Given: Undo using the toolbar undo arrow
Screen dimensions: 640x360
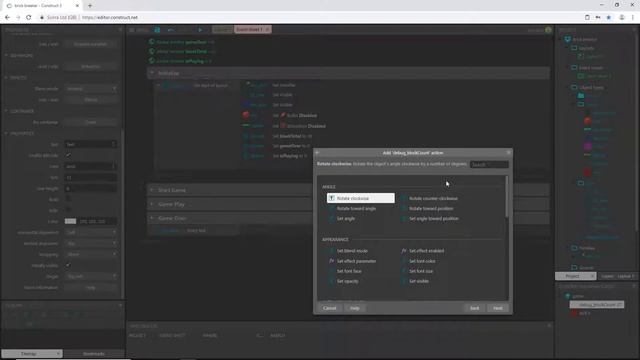Looking at the screenshot, I should [x=171, y=30].
